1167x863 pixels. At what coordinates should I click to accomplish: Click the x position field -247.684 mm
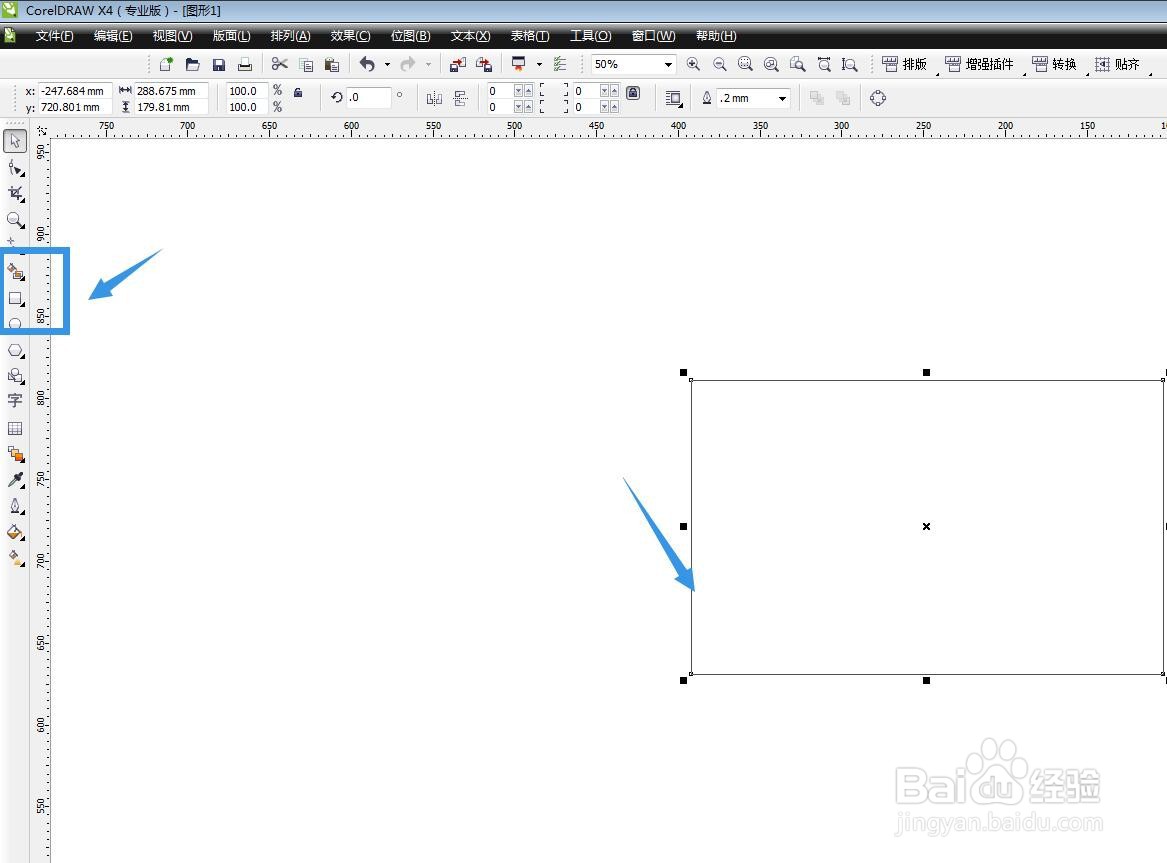[x=74, y=91]
